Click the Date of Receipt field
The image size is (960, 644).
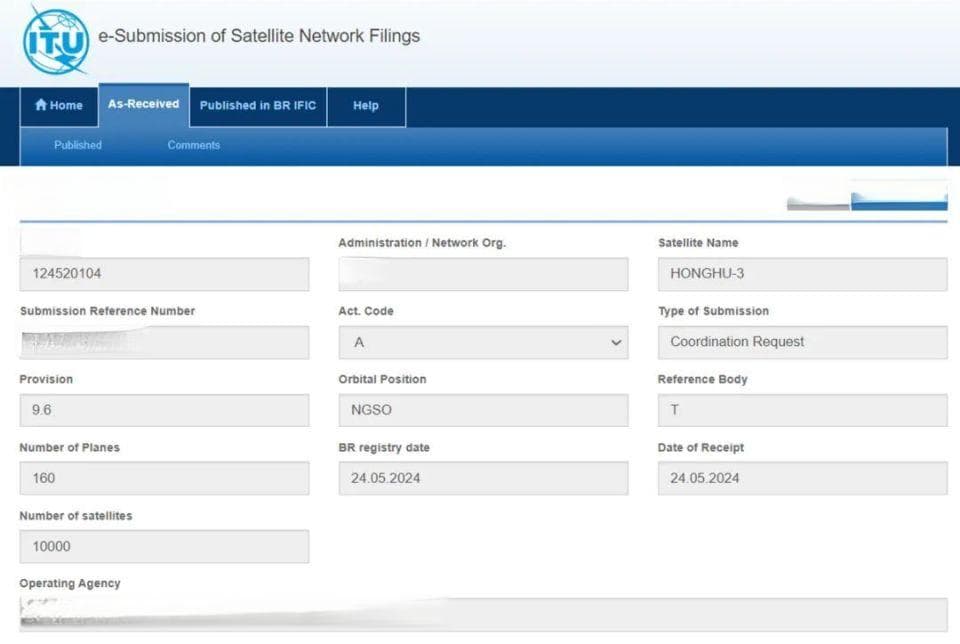[803, 478]
